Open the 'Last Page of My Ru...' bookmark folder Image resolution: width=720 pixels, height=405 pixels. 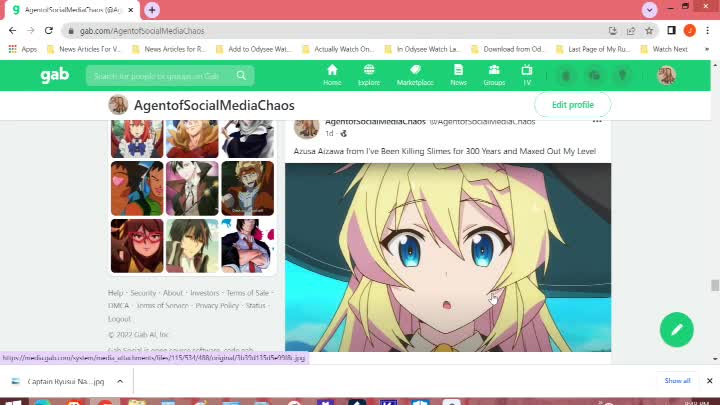(x=593, y=49)
